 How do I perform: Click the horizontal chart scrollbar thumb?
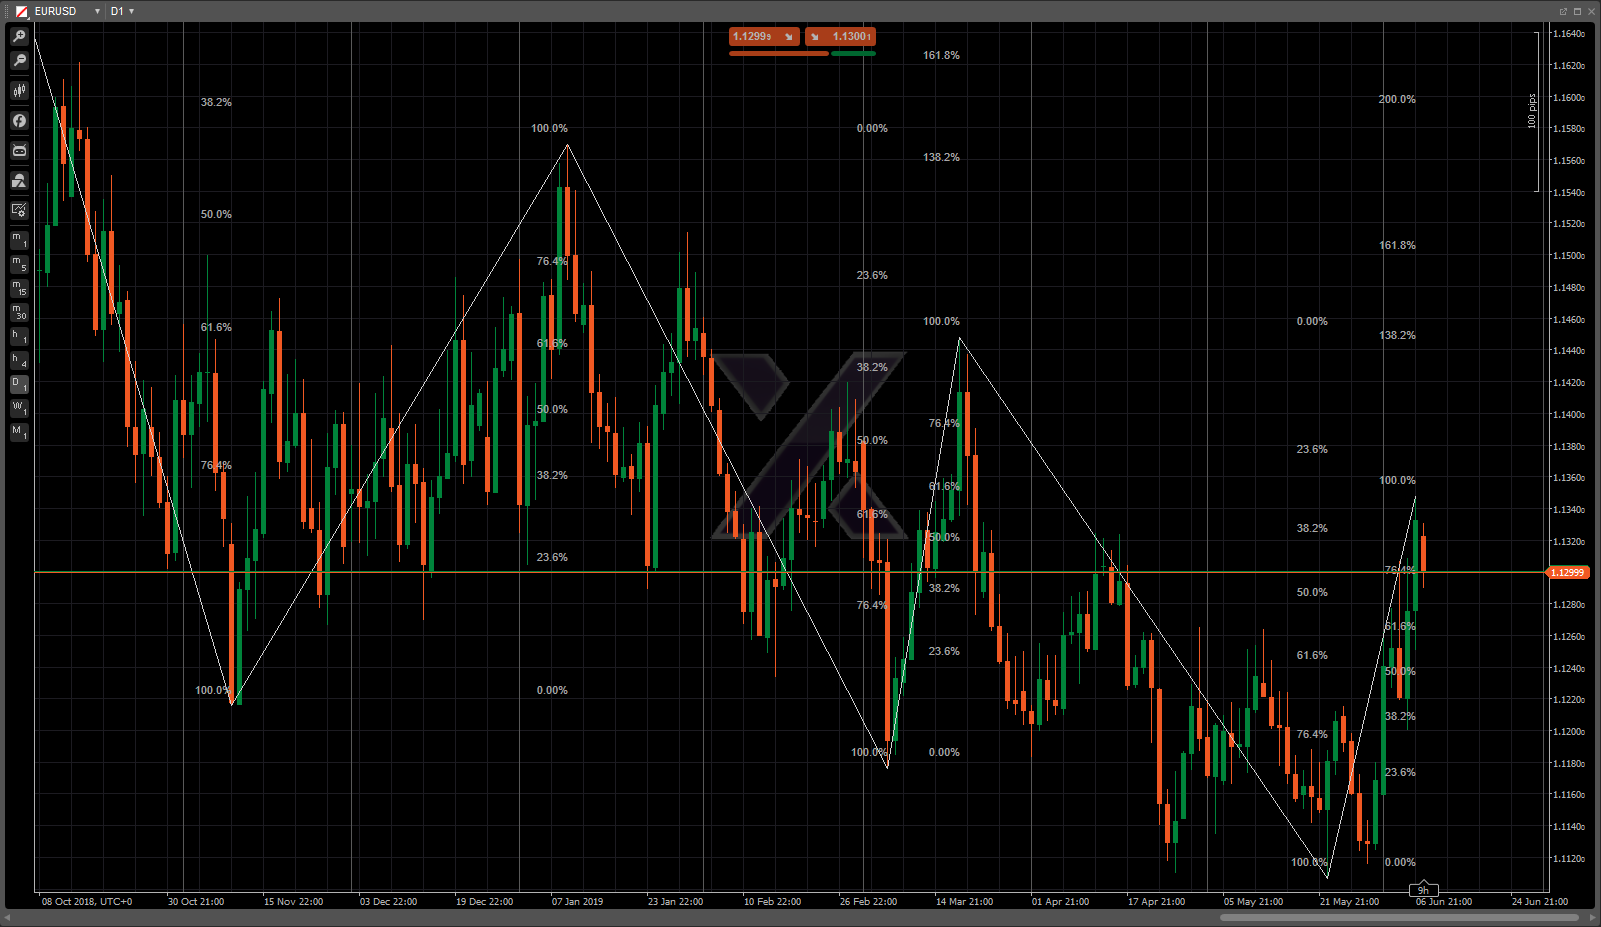click(1399, 917)
